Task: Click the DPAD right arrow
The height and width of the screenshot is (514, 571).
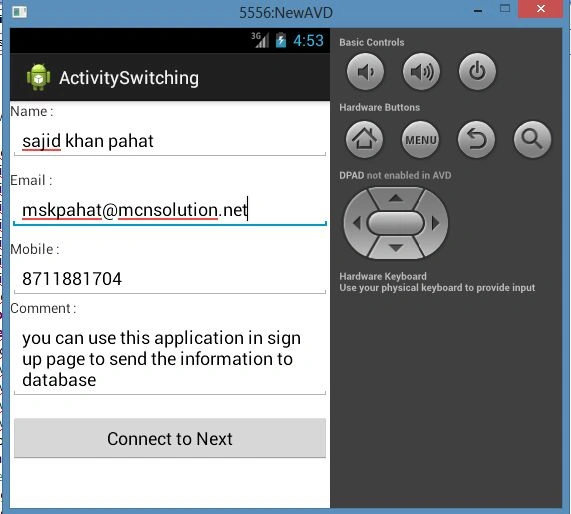Action: click(435, 223)
